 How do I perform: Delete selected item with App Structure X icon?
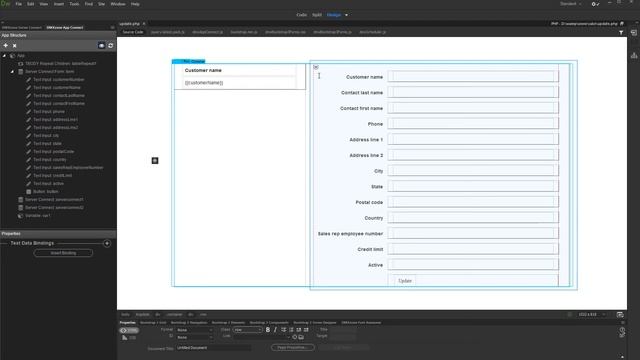click(x=15, y=46)
